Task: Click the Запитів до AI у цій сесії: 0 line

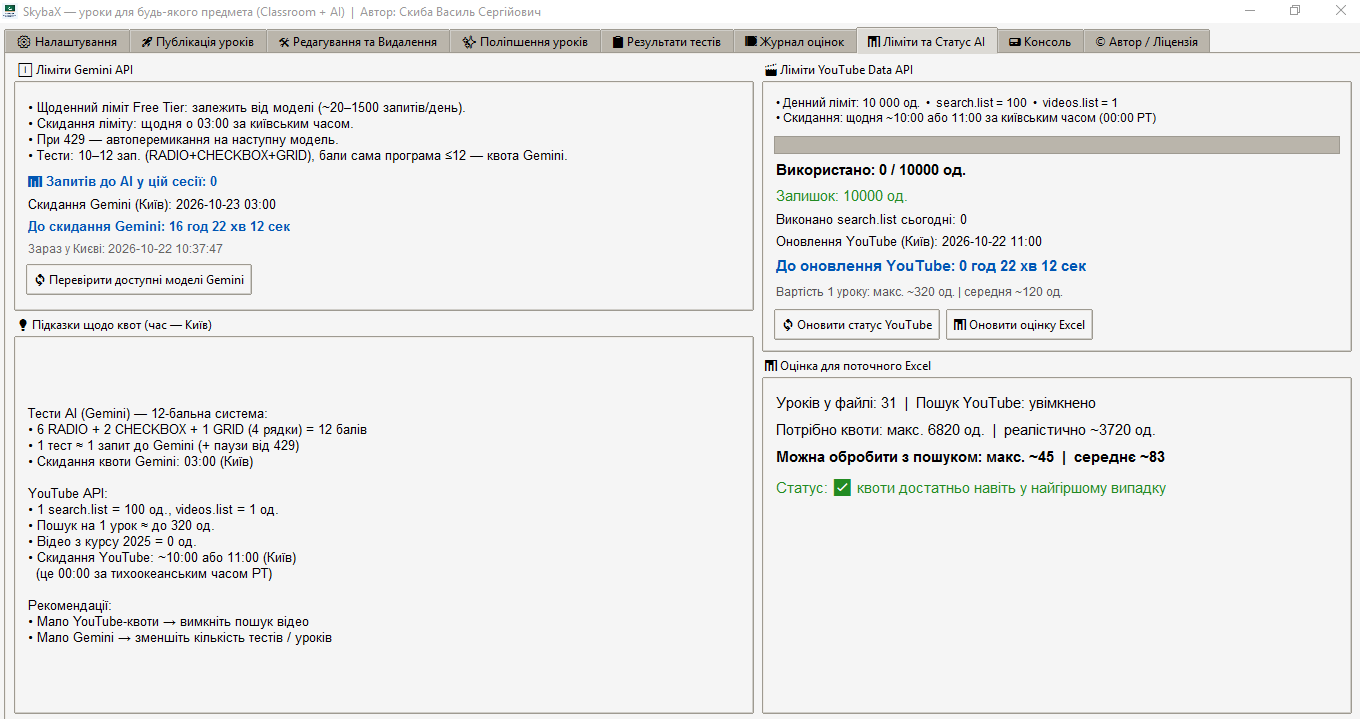Action: pyautogui.click(x=123, y=181)
